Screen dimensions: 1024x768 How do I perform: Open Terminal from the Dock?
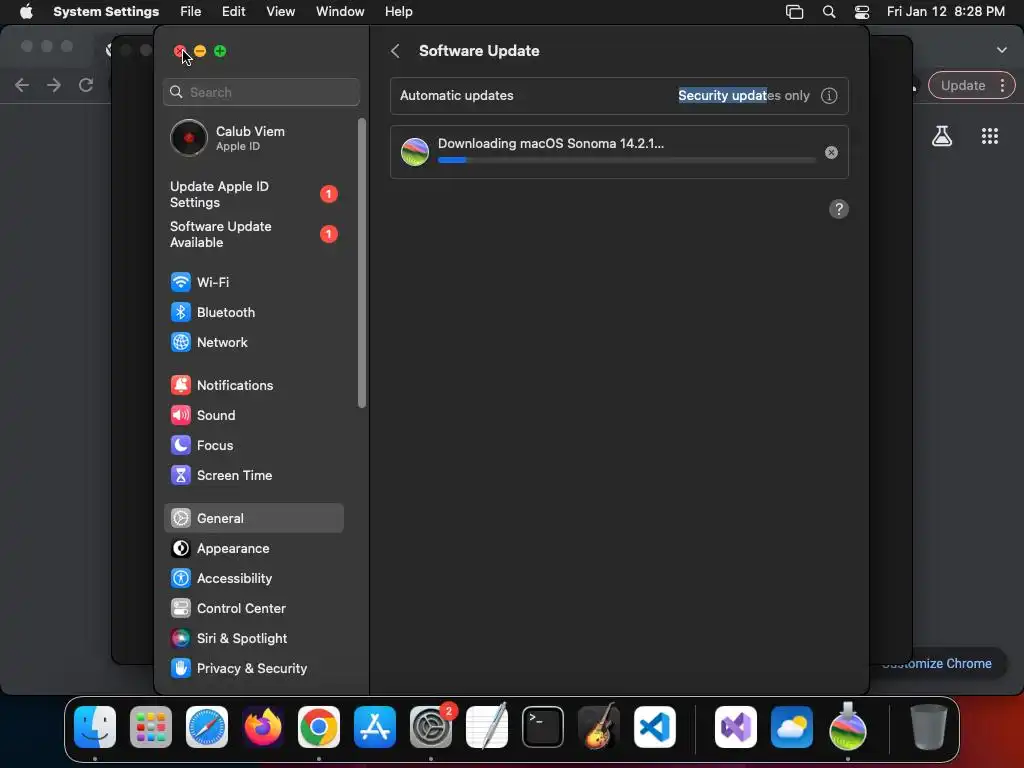pos(543,727)
